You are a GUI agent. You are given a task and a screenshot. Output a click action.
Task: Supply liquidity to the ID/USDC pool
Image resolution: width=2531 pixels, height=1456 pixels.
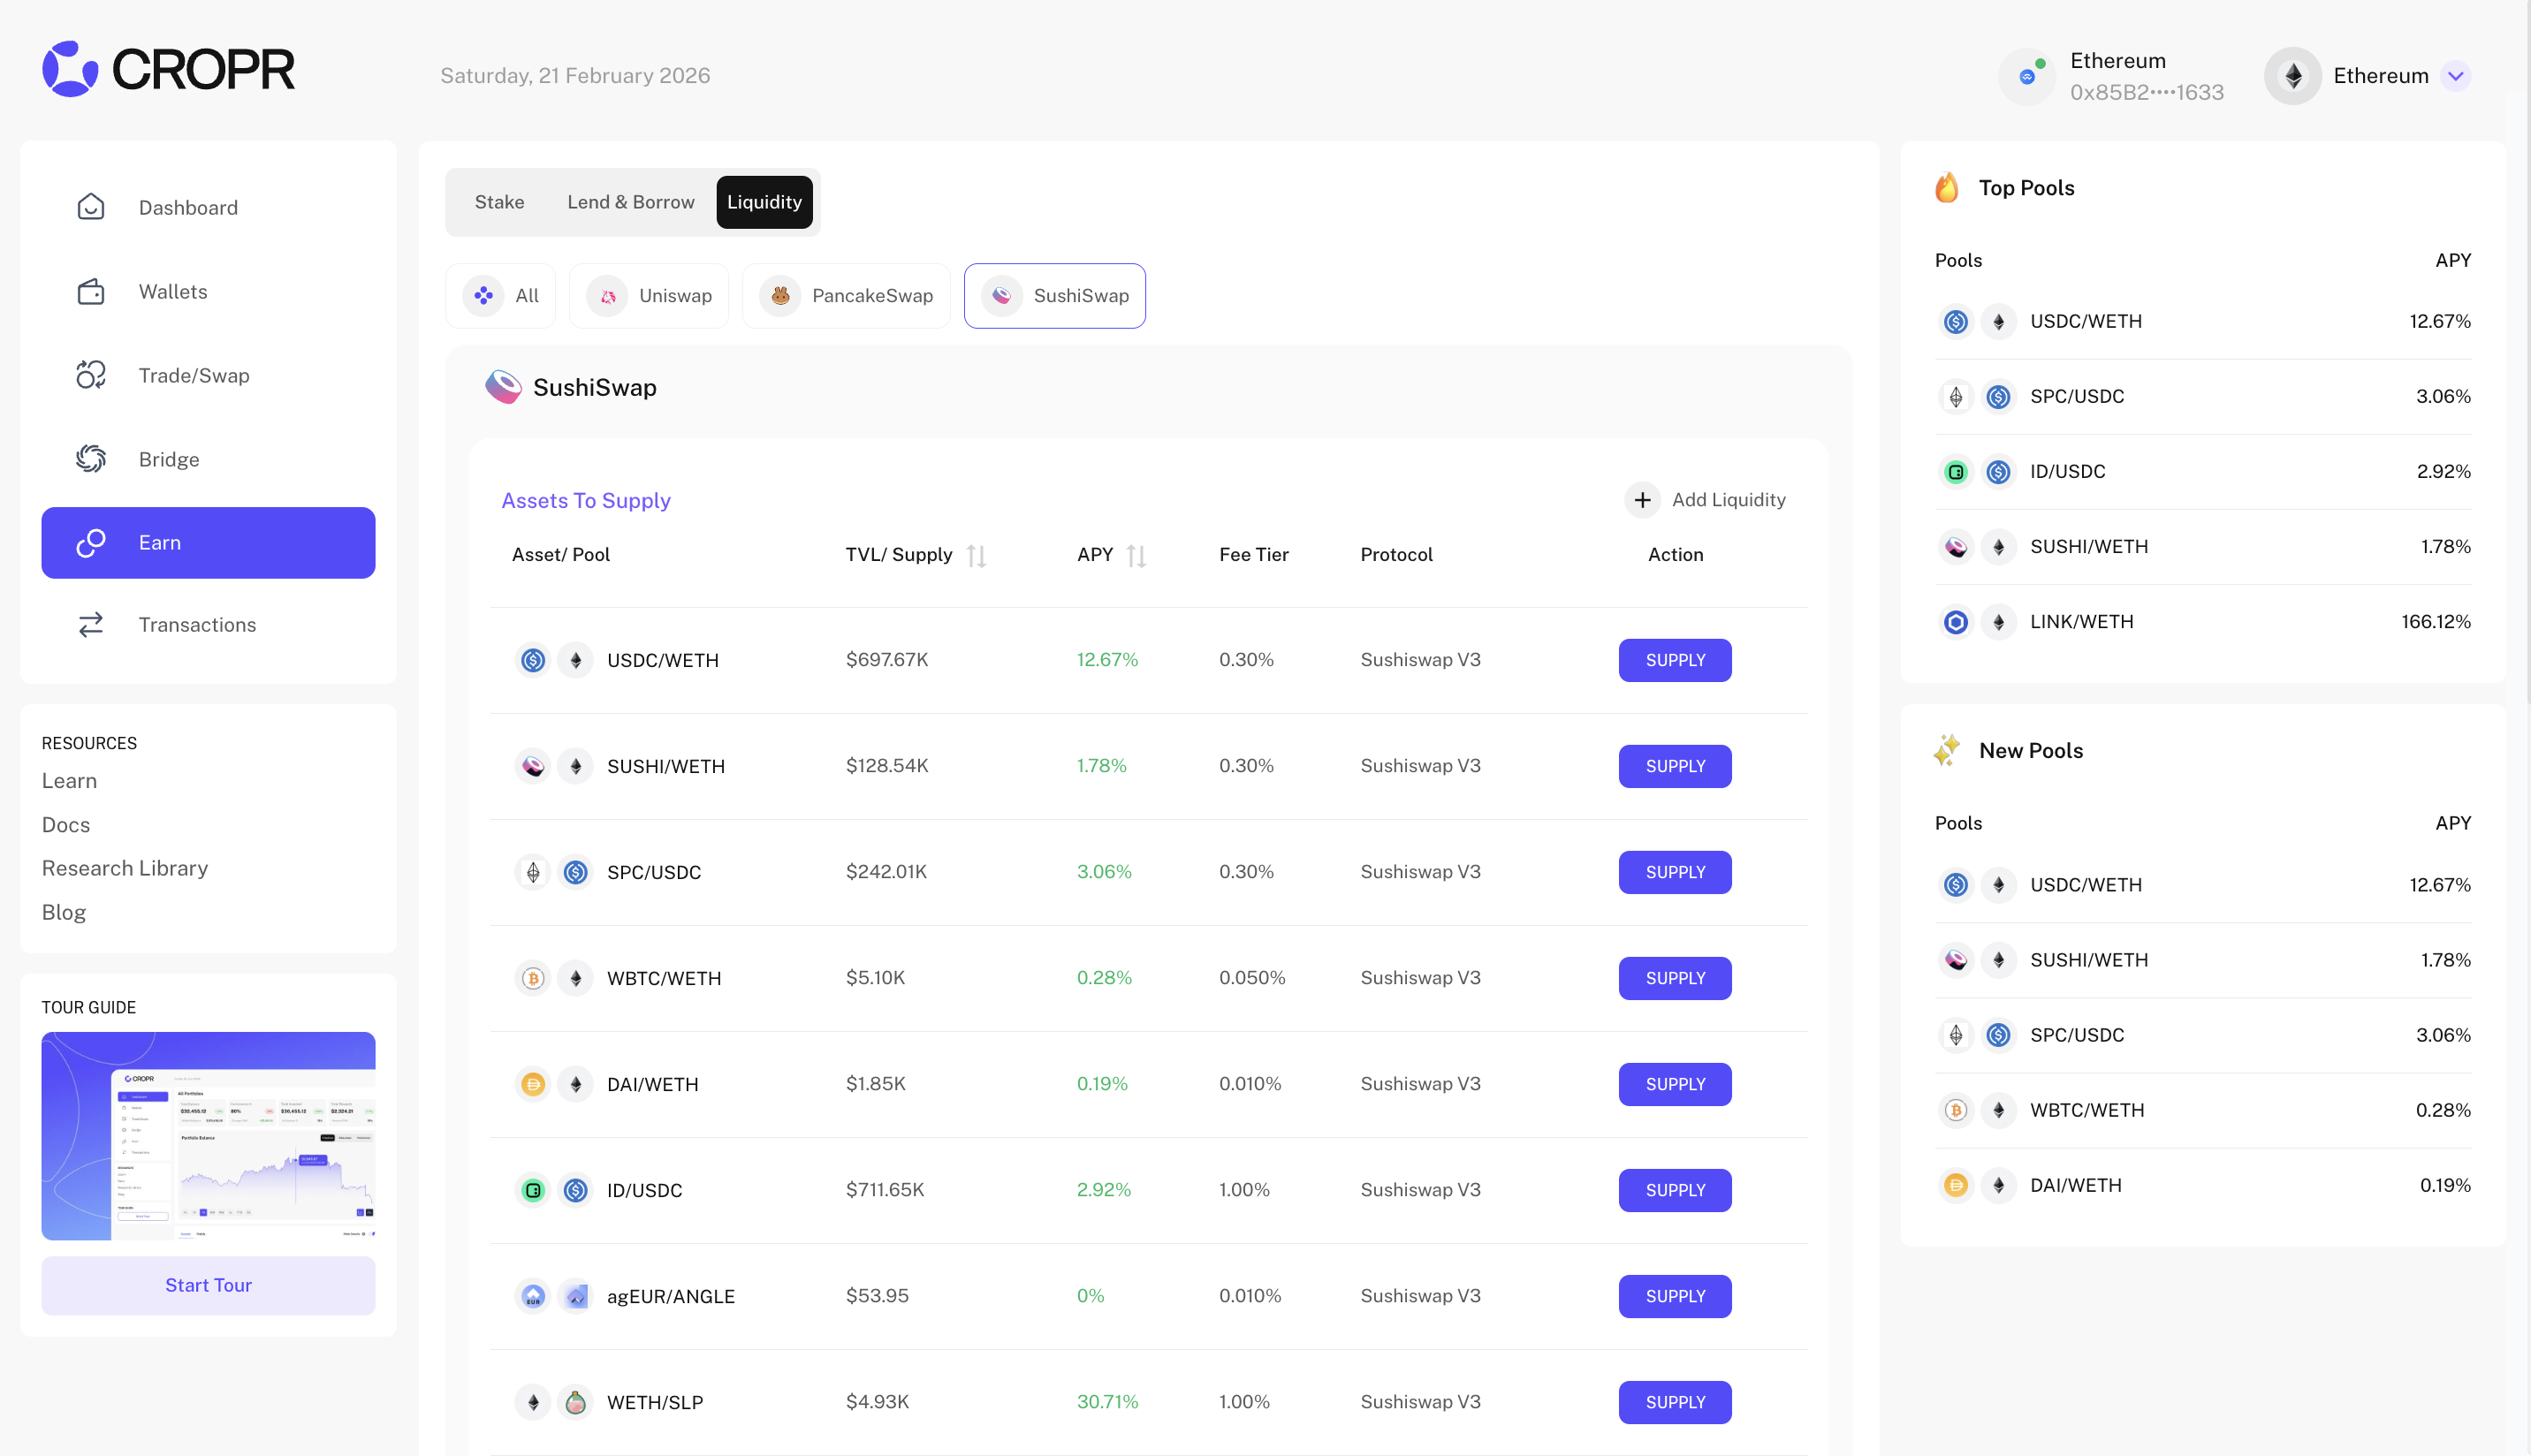coord(1675,1190)
